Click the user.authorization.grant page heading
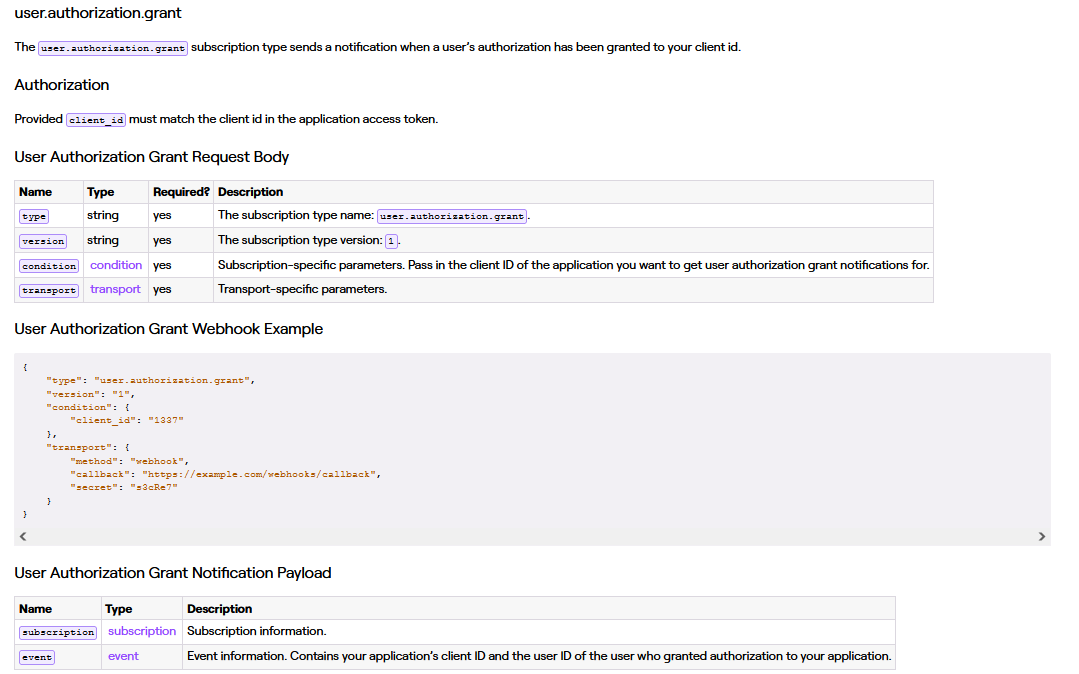 coord(97,12)
